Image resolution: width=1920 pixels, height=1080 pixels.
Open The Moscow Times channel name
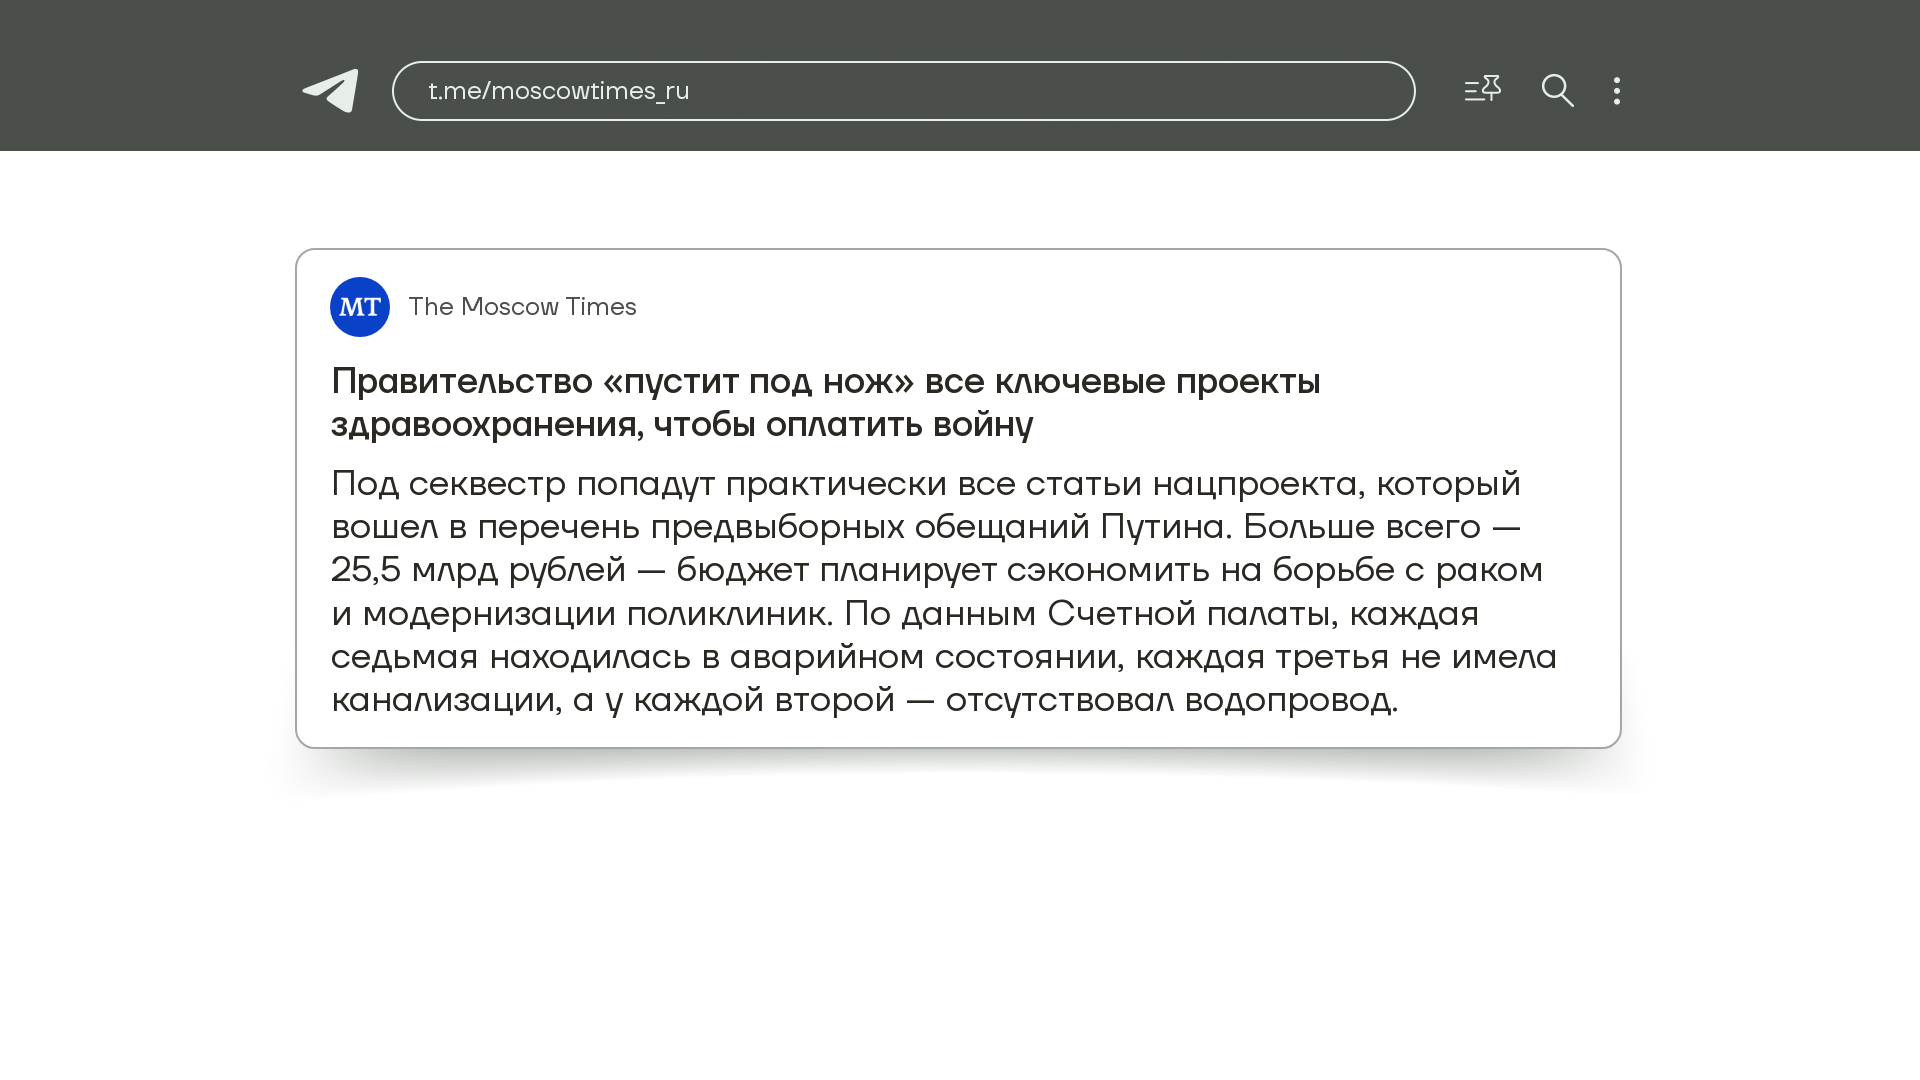(x=522, y=307)
